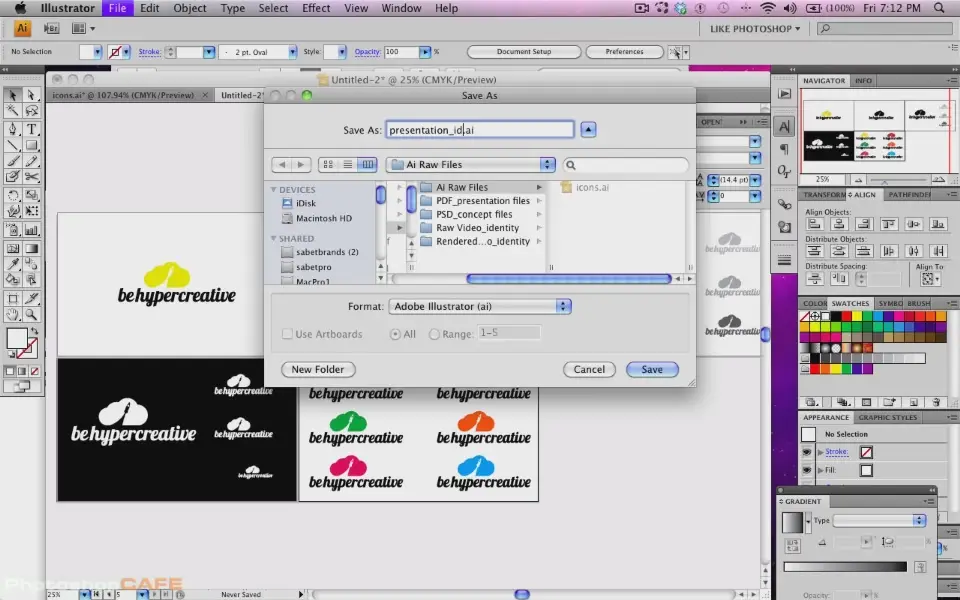Switch Save dialog to list view
Image resolution: width=960 pixels, height=600 pixels.
pos(348,164)
